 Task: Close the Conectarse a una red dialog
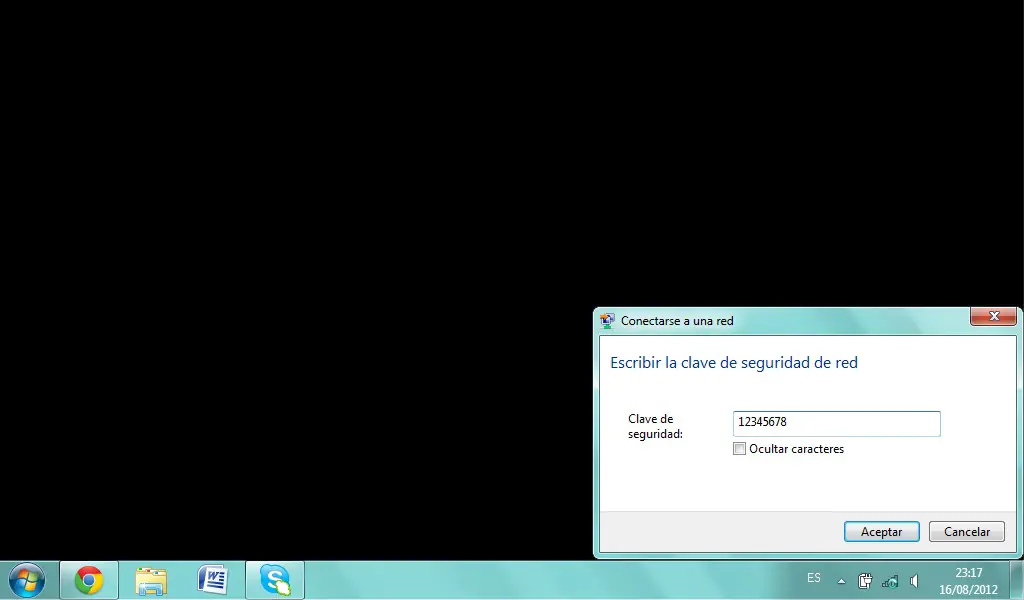(993, 316)
